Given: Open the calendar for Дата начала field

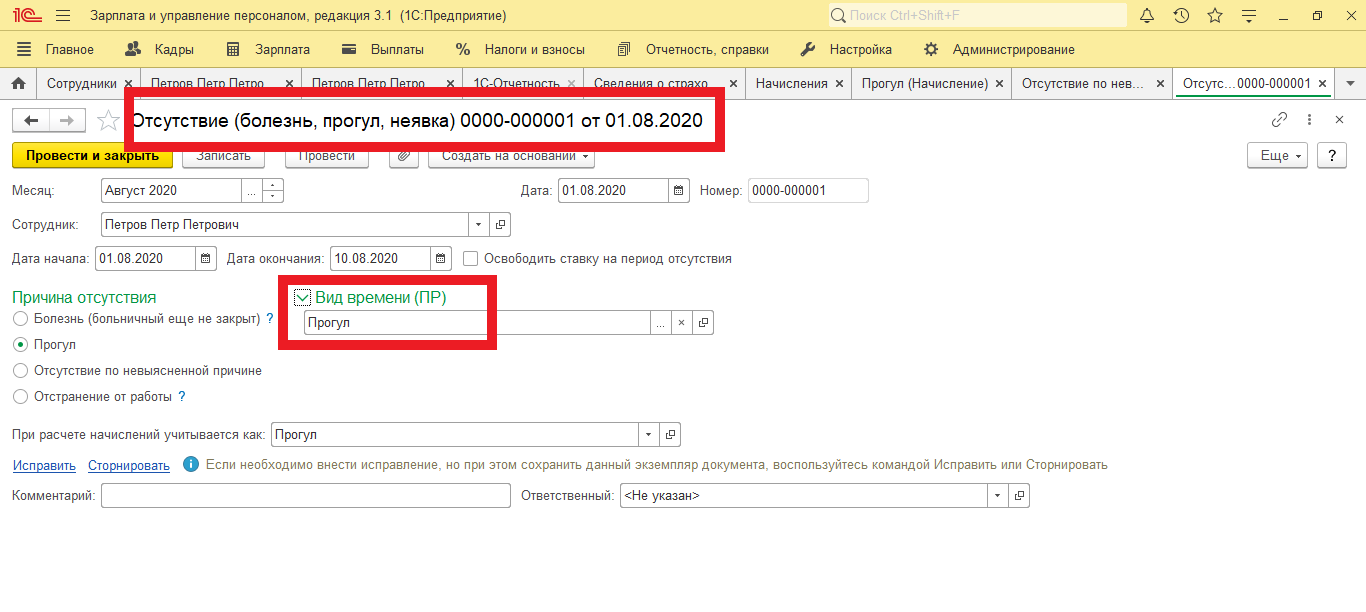Looking at the screenshot, I should (x=203, y=257).
